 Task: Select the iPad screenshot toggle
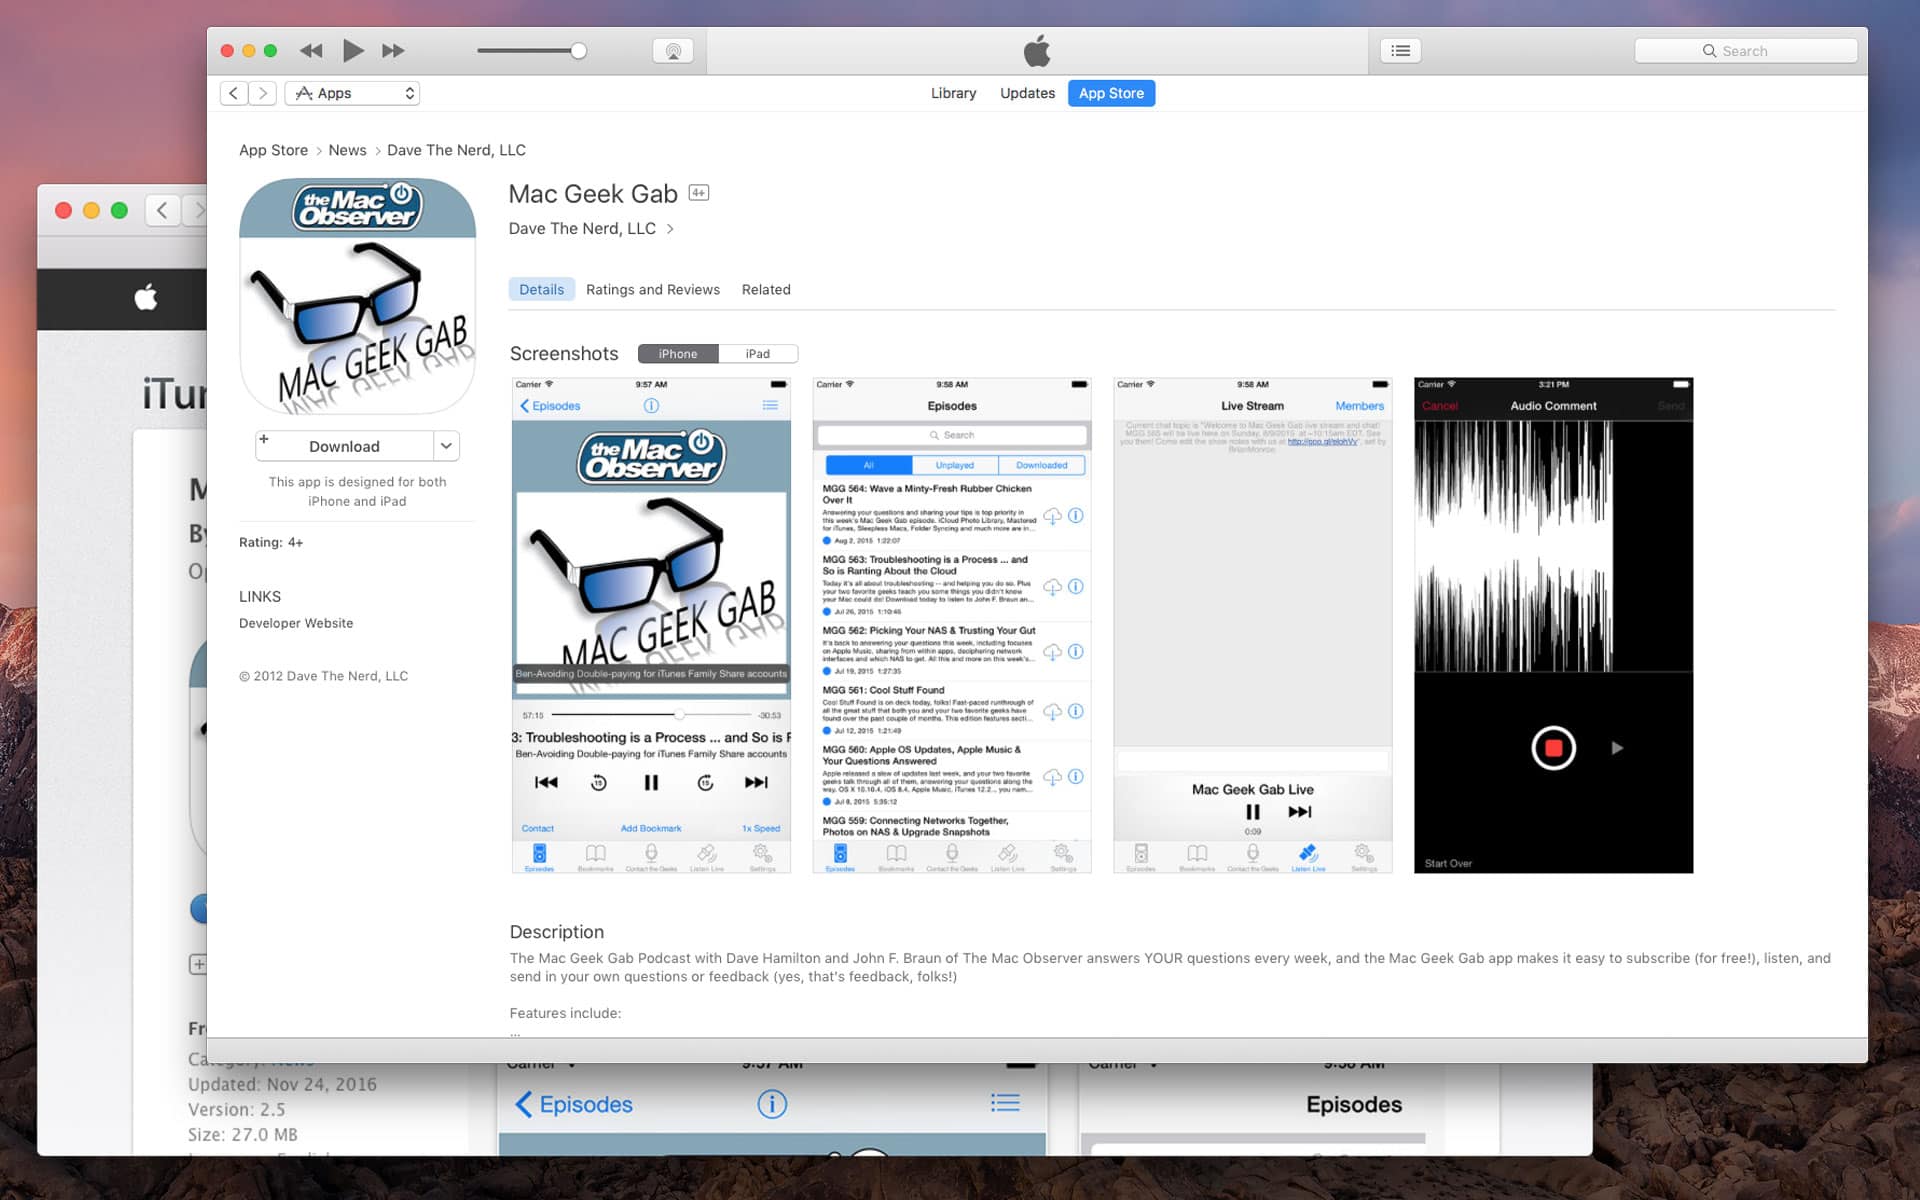[759, 354]
